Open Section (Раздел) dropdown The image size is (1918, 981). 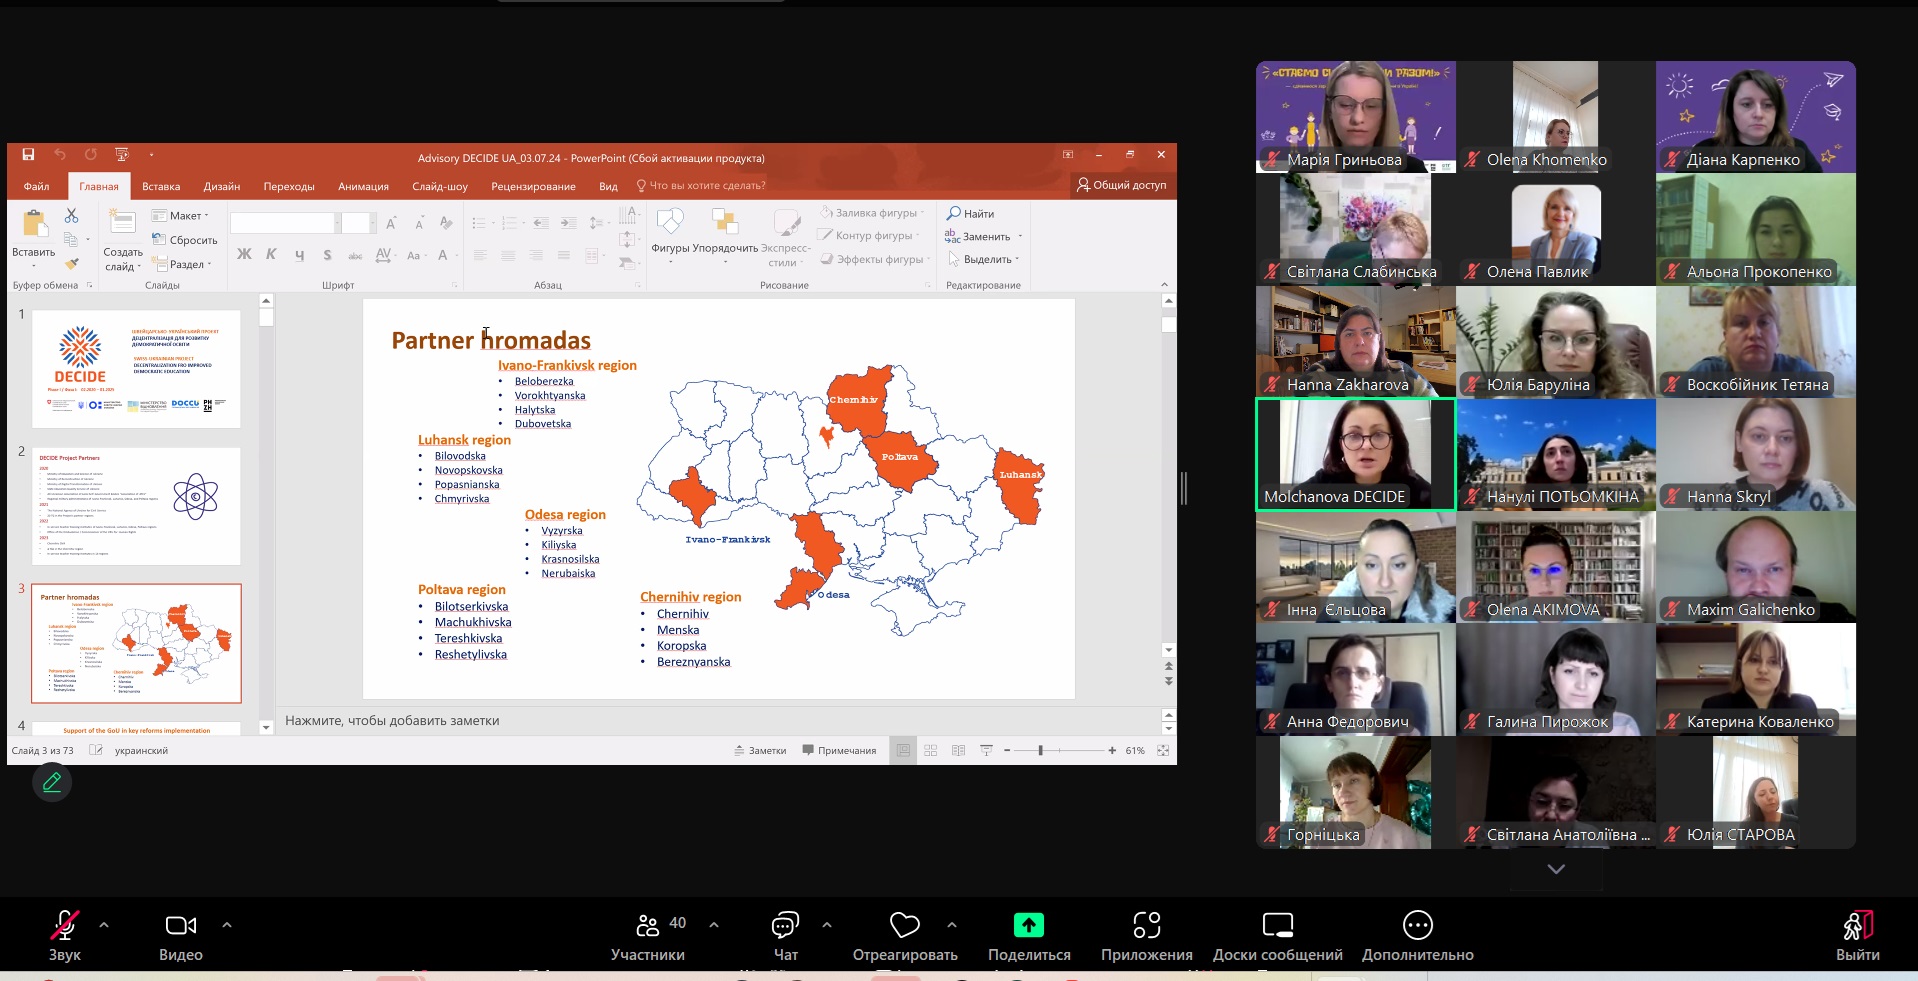(x=182, y=265)
